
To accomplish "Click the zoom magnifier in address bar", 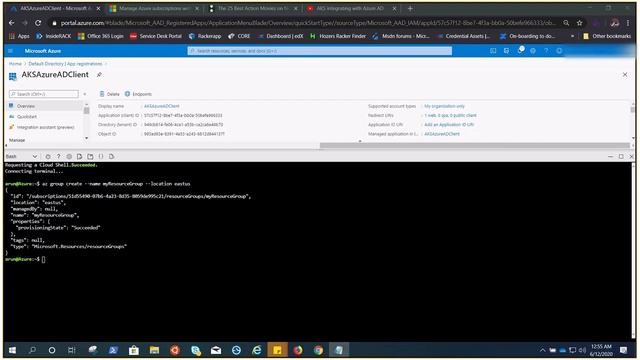I will [566, 23].
